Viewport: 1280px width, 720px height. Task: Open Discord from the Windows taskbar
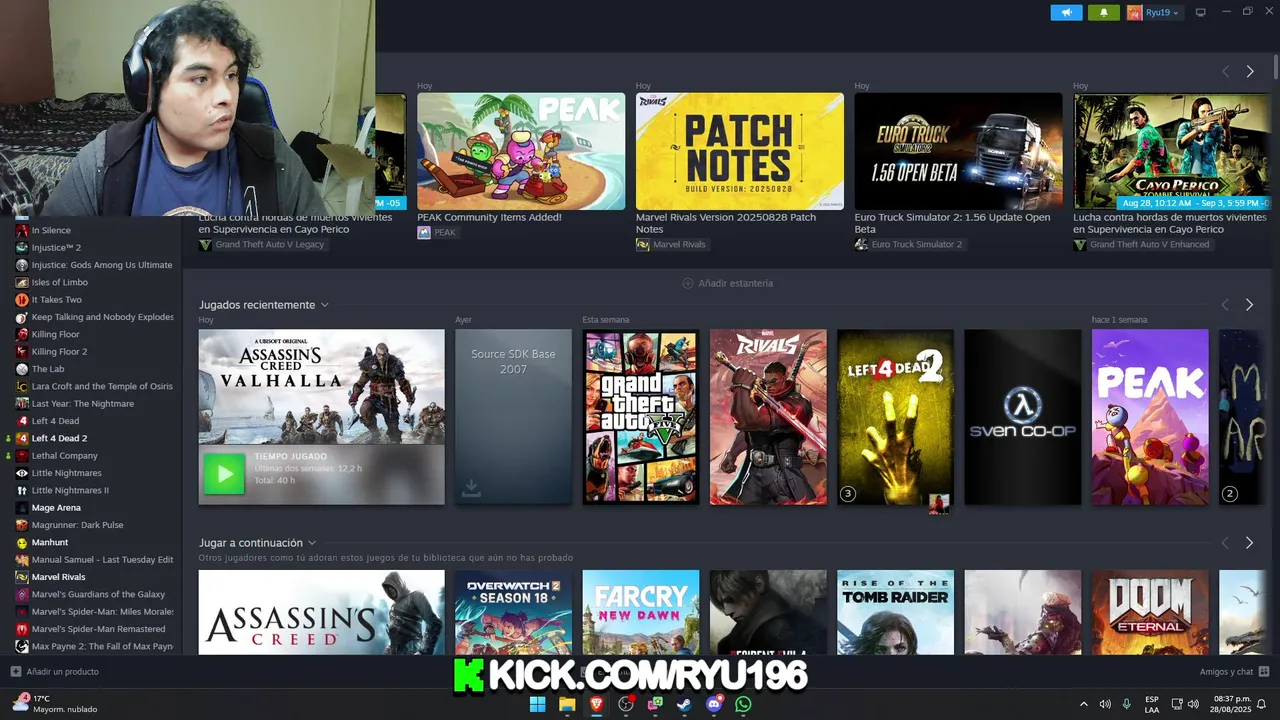click(x=714, y=704)
